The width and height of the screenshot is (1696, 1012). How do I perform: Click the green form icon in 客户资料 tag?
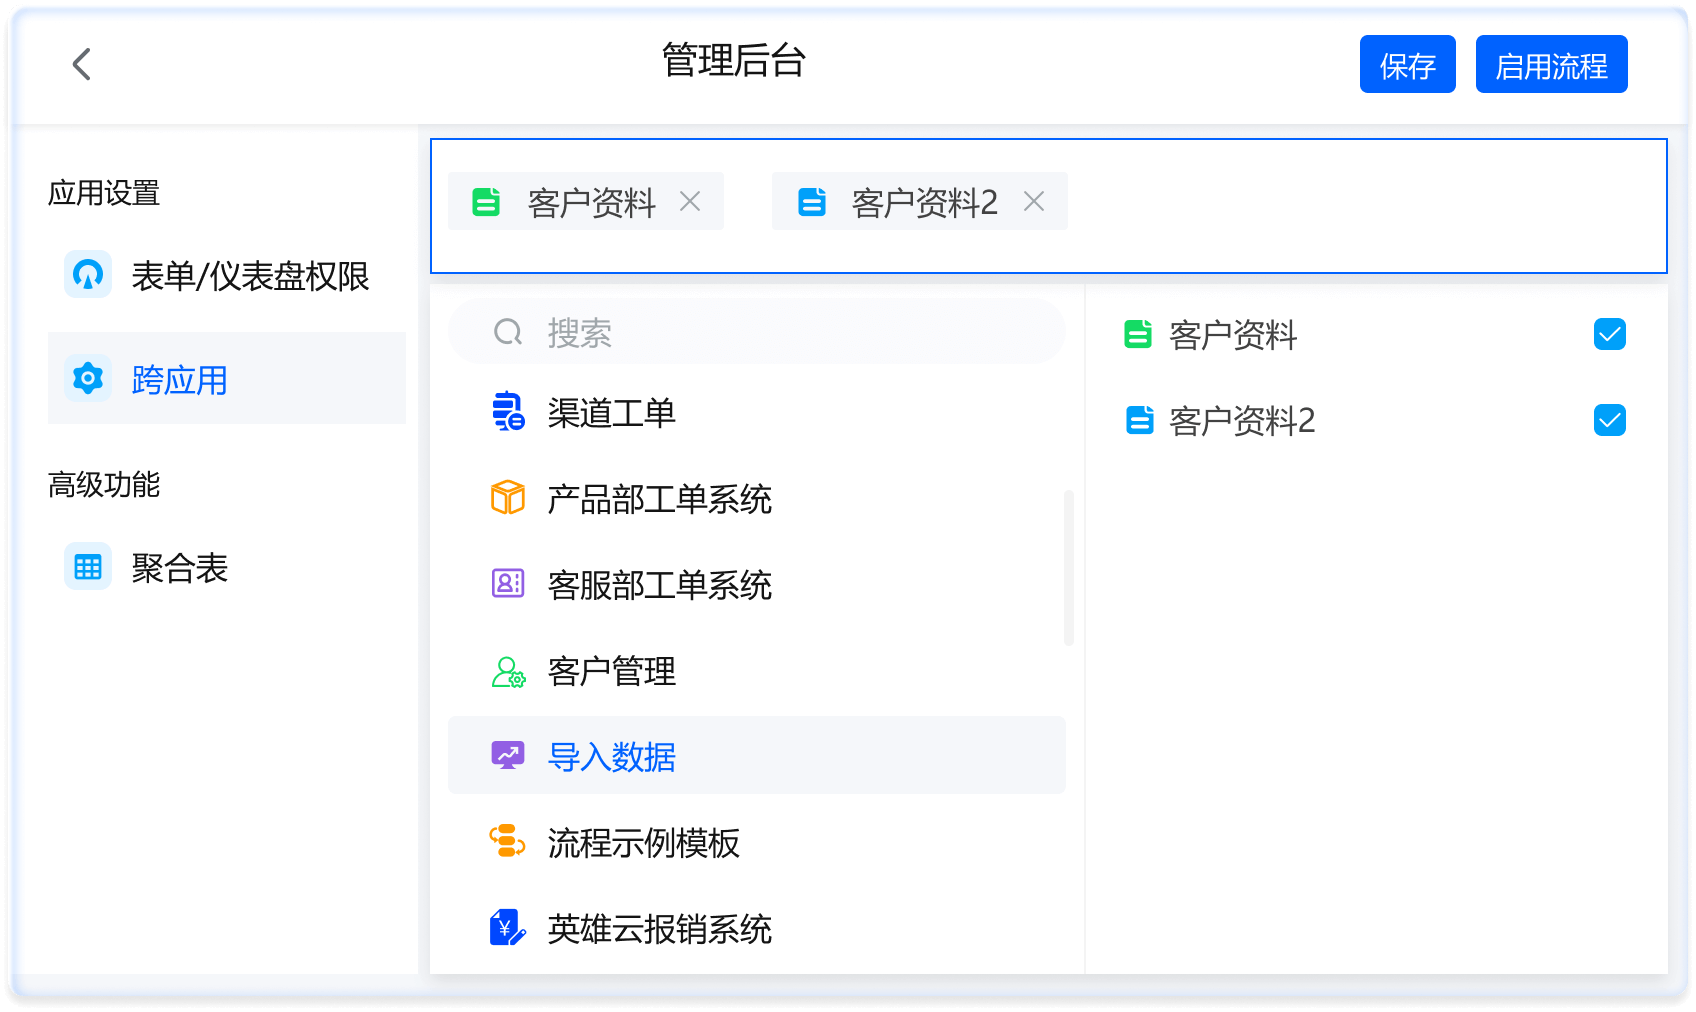pos(486,202)
